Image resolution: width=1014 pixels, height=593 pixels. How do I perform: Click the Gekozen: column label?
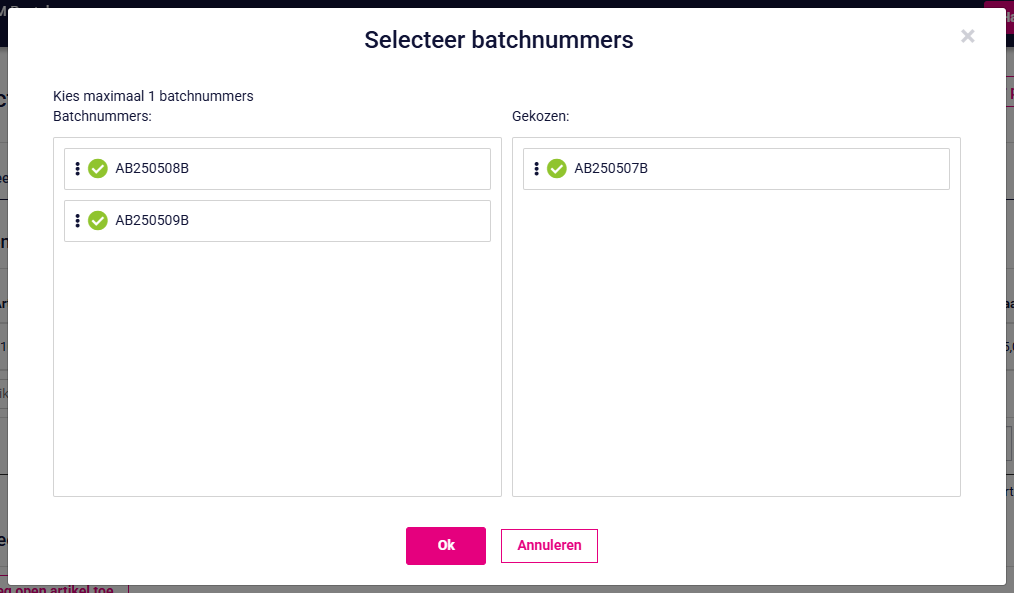coord(541,116)
